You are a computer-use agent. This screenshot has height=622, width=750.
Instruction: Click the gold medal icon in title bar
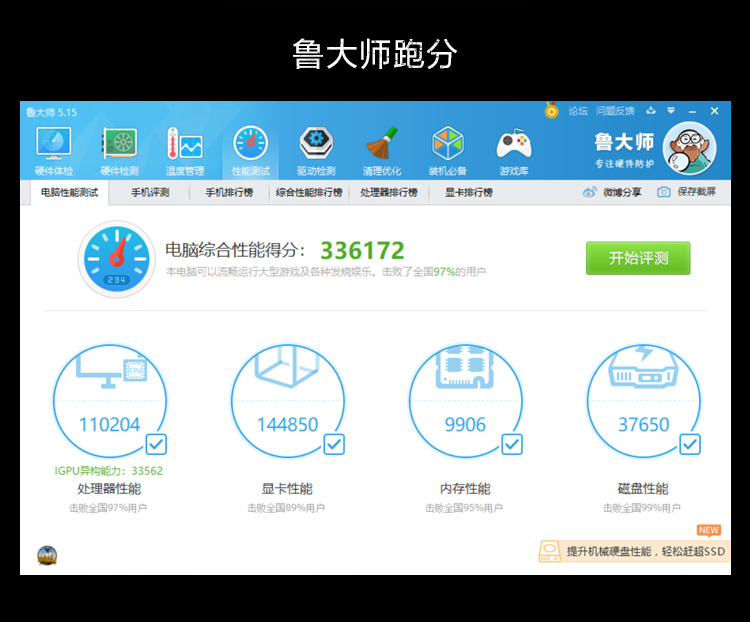click(551, 111)
